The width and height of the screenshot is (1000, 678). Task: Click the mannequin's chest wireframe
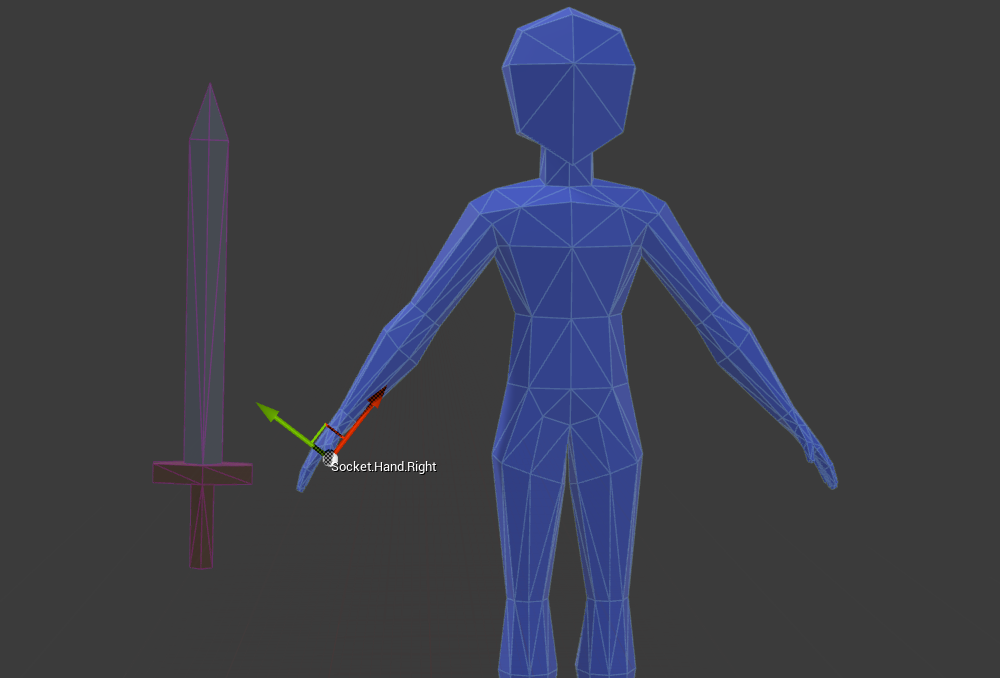tap(570, 250)
